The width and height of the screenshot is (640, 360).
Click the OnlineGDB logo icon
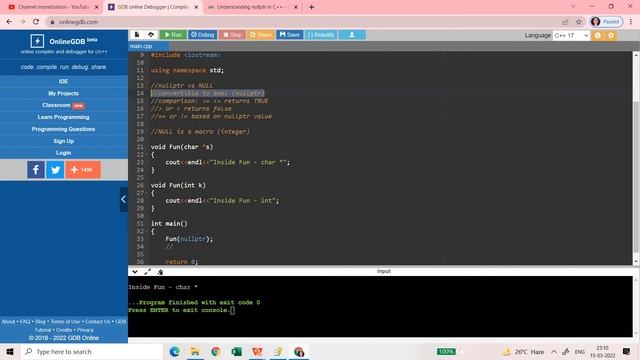[37, 41]
